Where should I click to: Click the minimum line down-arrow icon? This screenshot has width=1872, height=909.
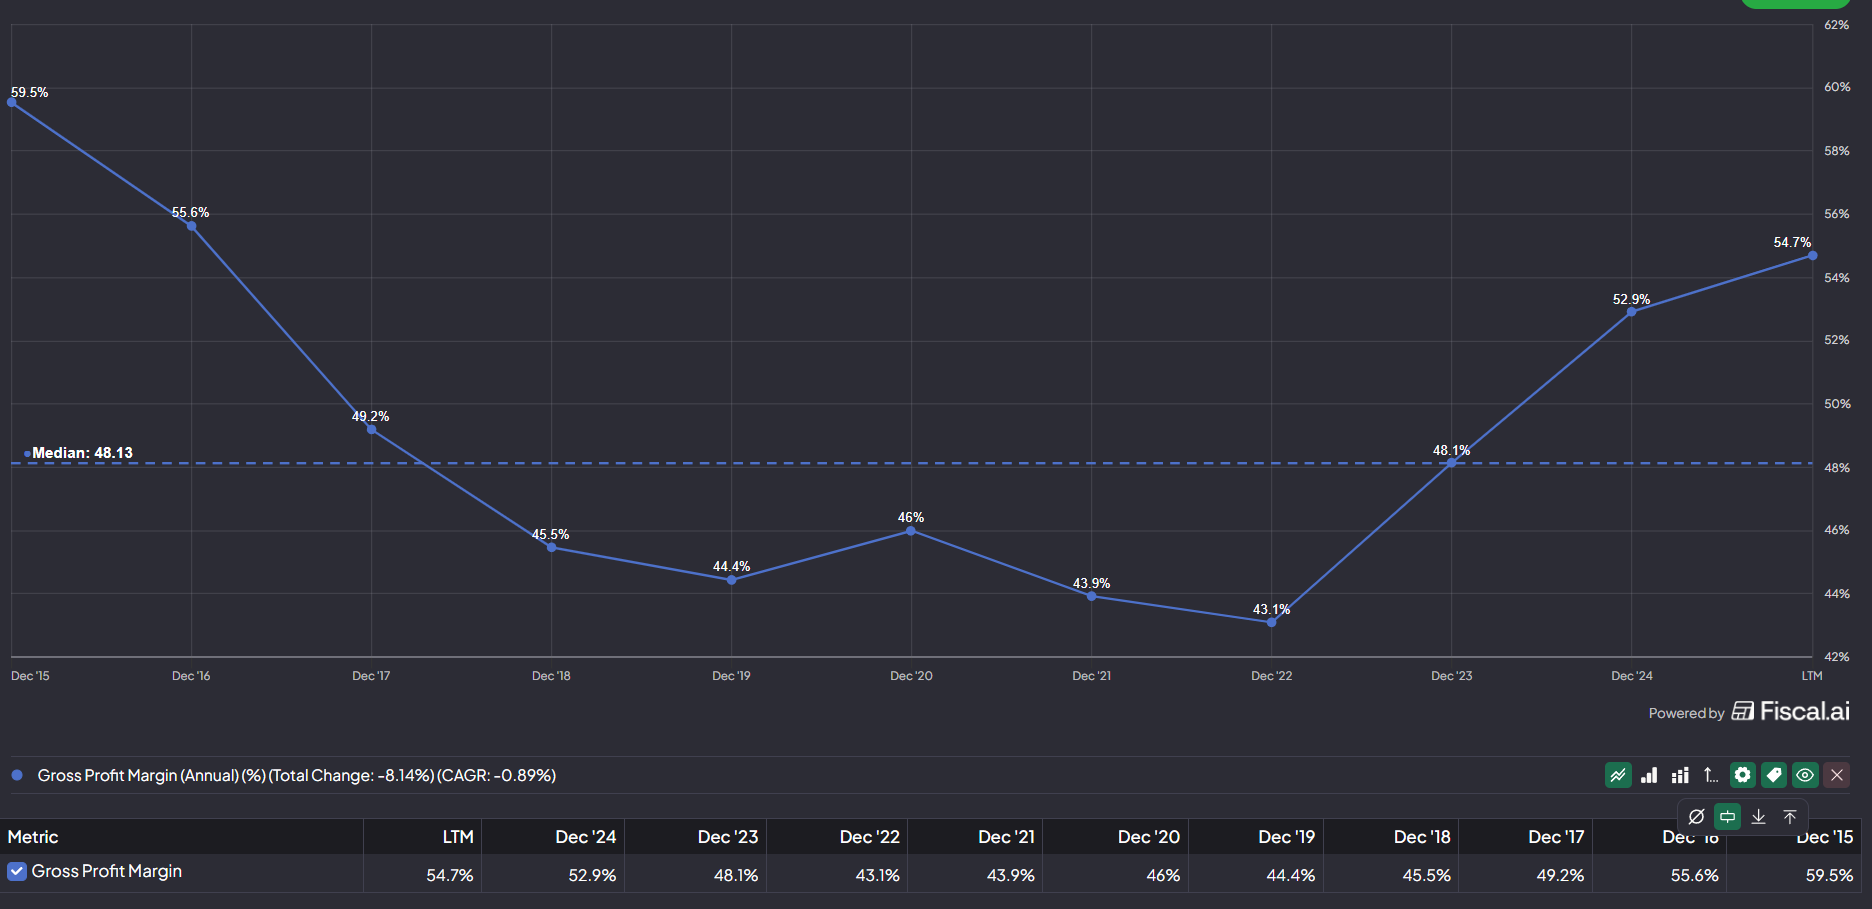tap(1758, 817)
